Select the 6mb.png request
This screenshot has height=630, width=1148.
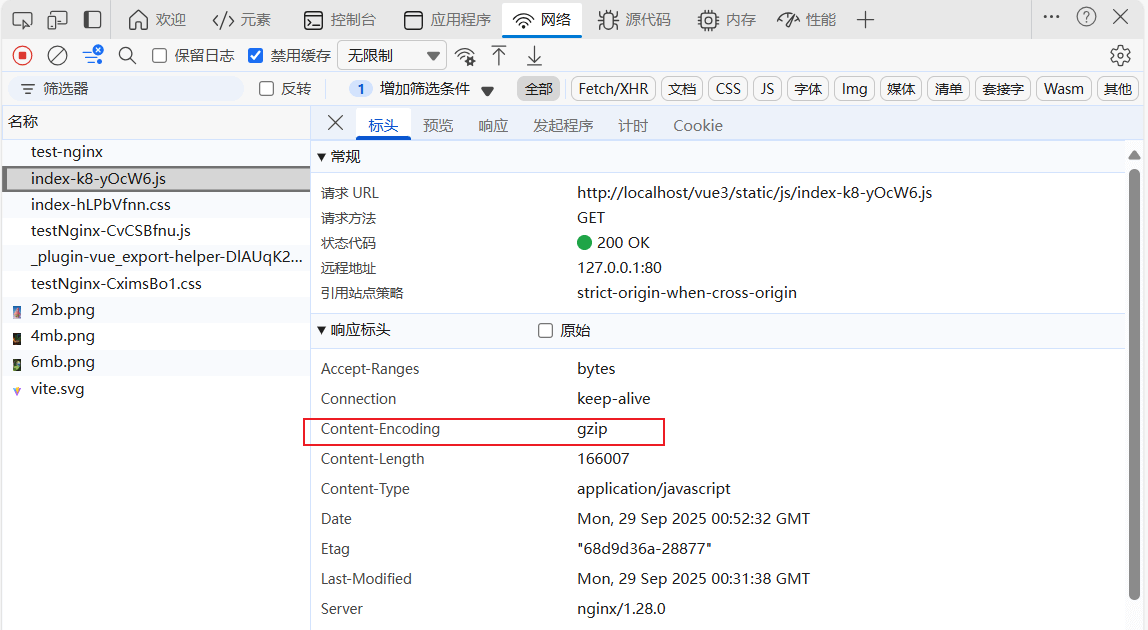63,362
